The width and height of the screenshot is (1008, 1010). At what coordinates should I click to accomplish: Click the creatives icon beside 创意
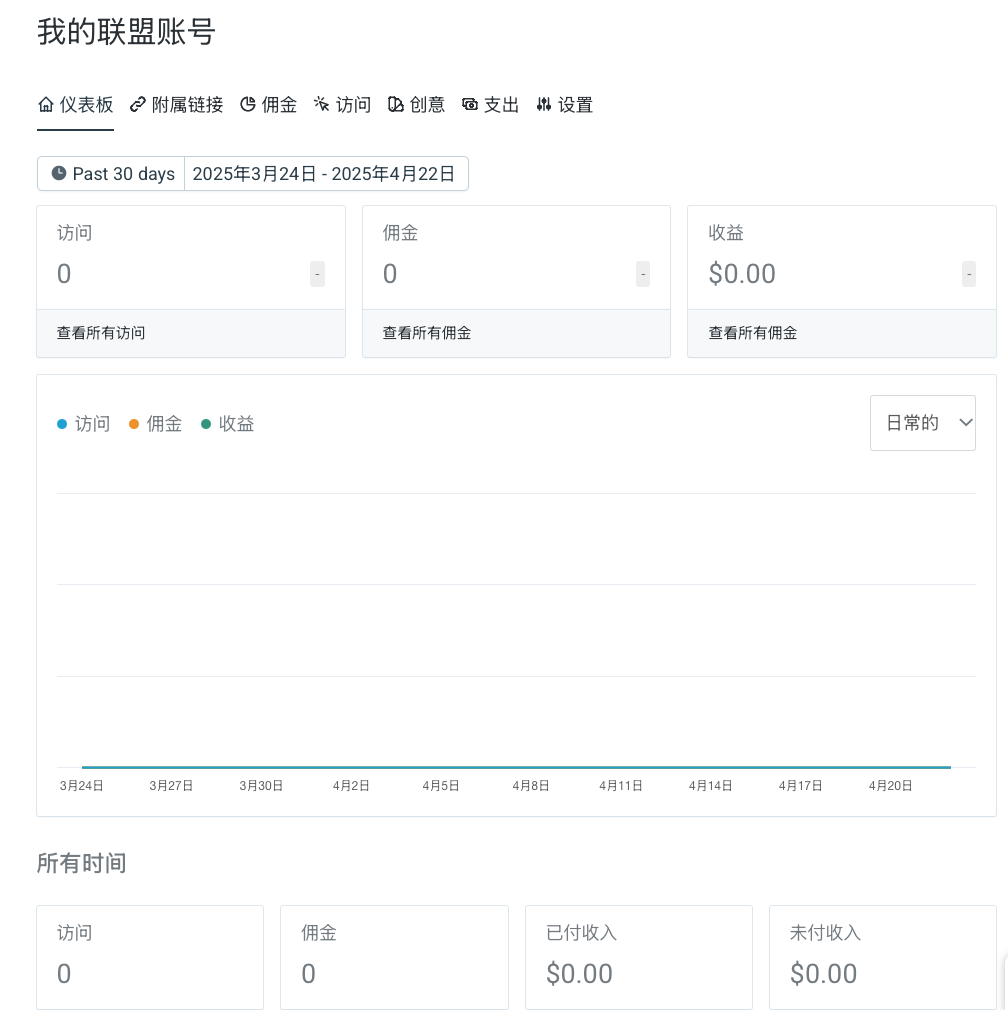pyautogui.click(x=395, y=104)
